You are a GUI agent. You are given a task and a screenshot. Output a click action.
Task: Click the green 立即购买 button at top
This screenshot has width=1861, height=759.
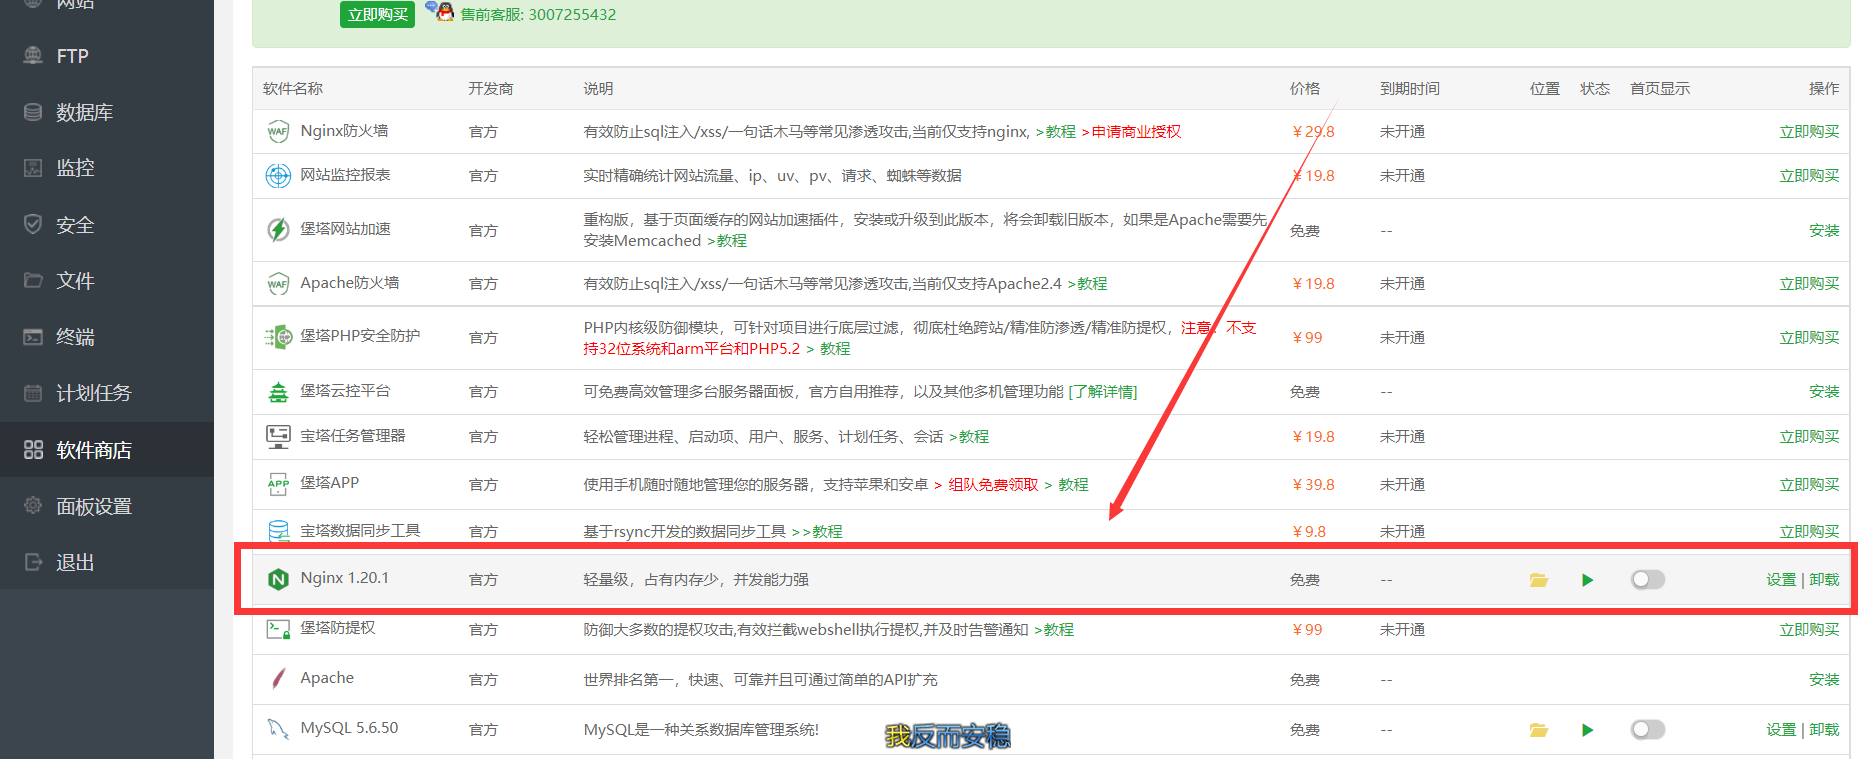(x=377, y=14)
